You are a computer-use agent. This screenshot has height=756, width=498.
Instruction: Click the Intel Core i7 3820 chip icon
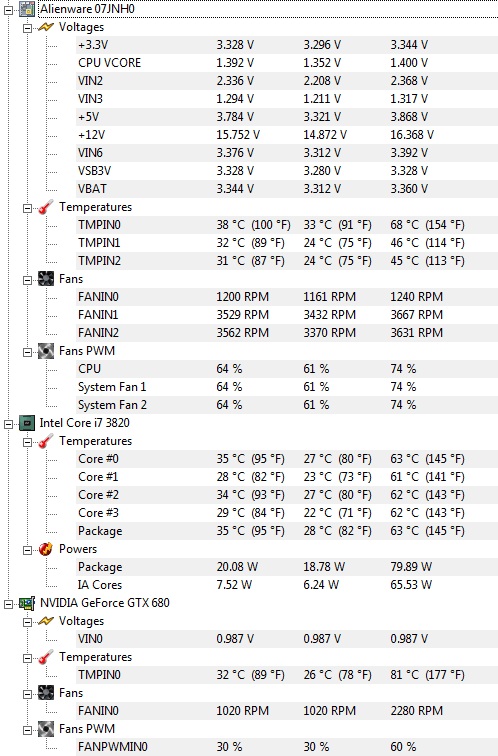pos(27,423)
